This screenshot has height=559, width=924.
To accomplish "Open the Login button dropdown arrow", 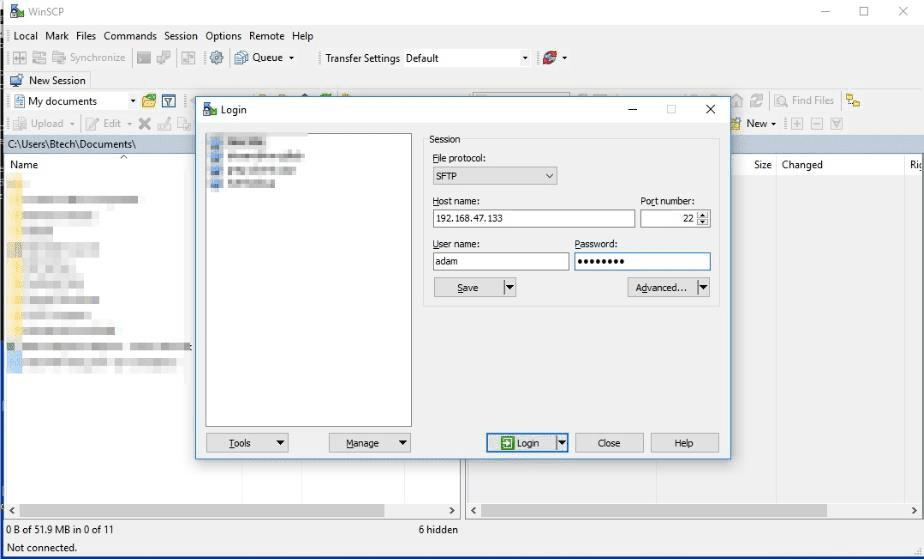I will [562, 443].
